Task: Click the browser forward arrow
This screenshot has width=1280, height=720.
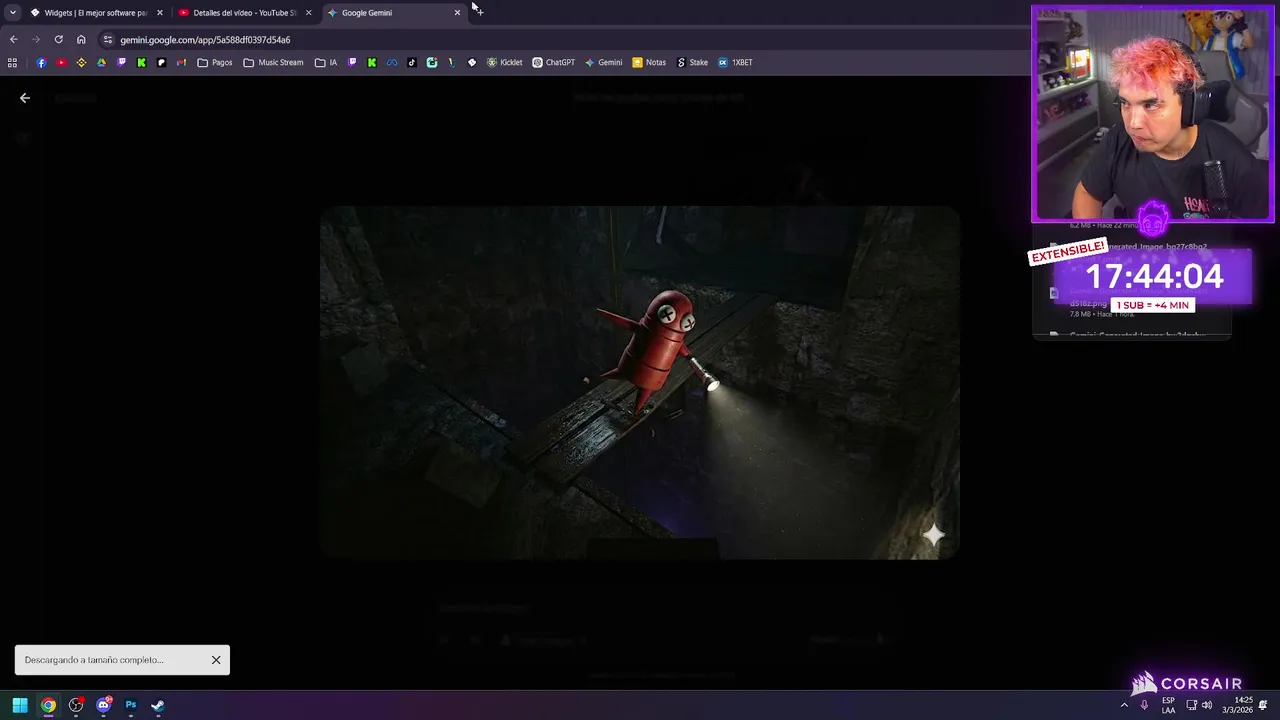Action: point(36,40)
